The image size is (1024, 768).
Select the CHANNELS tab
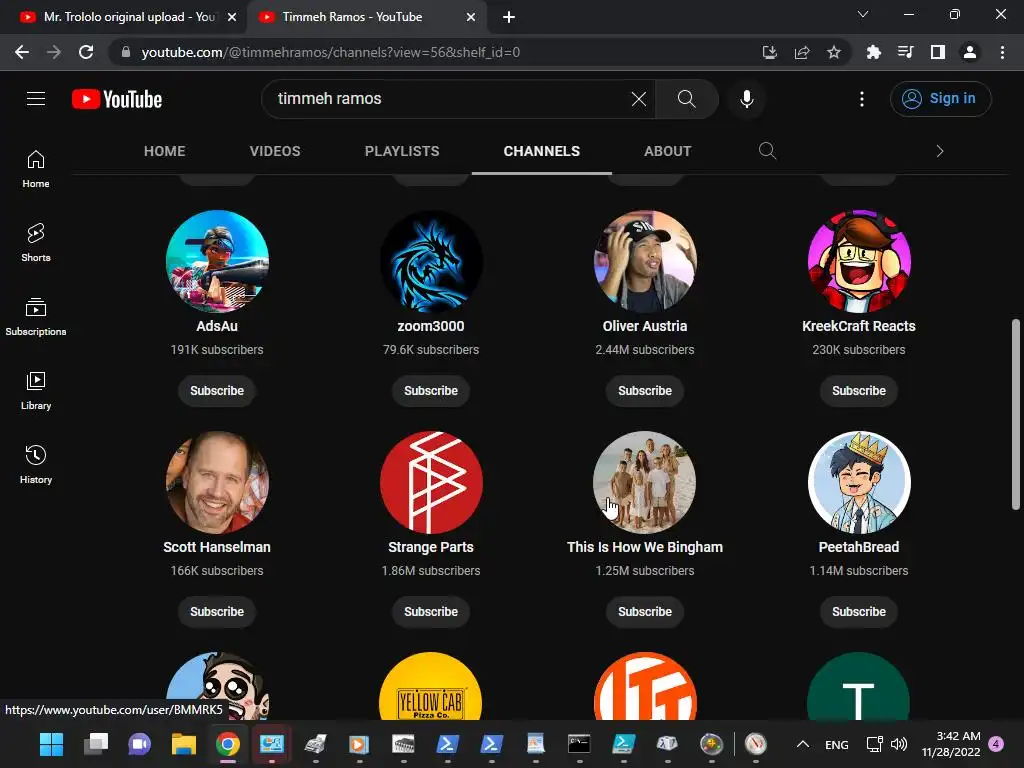click(x=541, y=151)
